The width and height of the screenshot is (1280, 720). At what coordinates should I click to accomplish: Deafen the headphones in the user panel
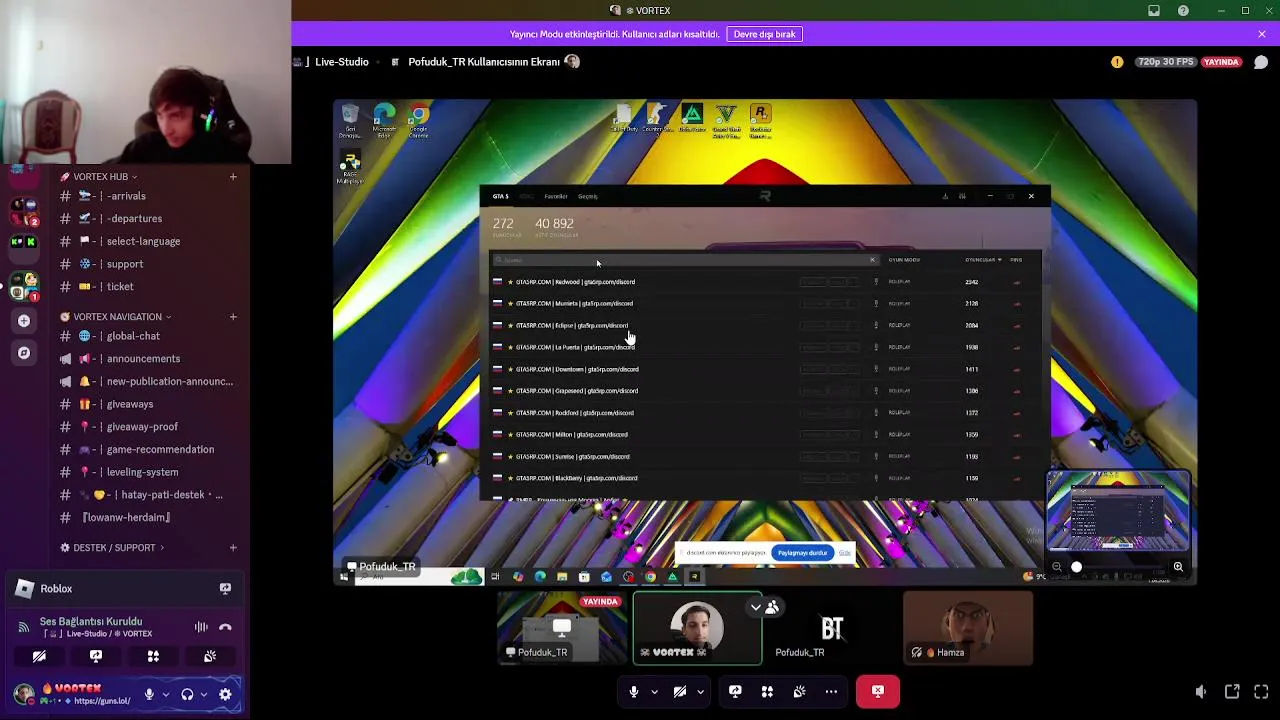[187, 694]
